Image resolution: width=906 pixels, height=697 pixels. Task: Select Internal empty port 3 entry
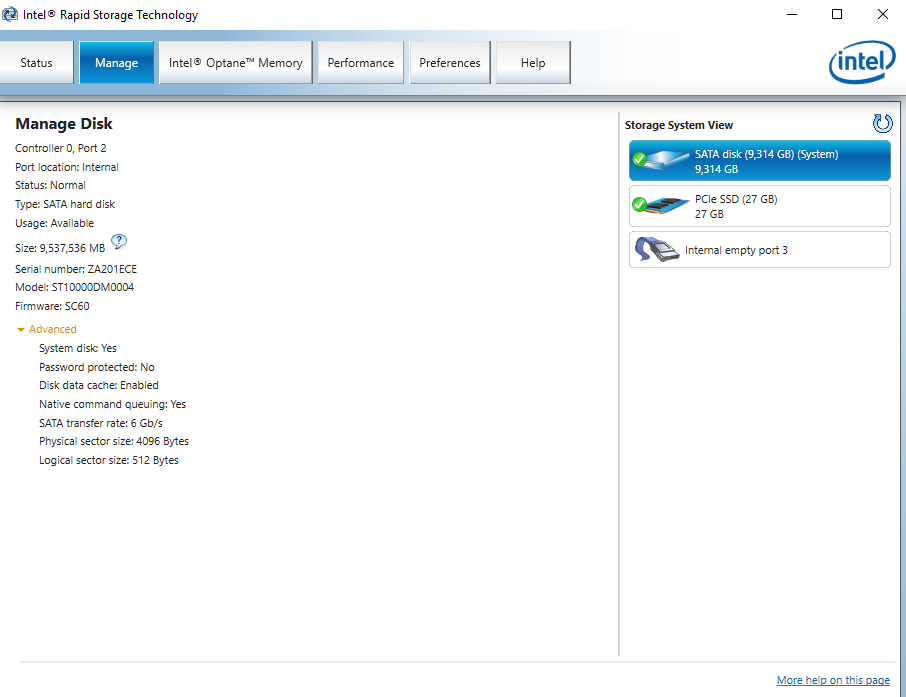pyautogui.click(x=759, y=250)
